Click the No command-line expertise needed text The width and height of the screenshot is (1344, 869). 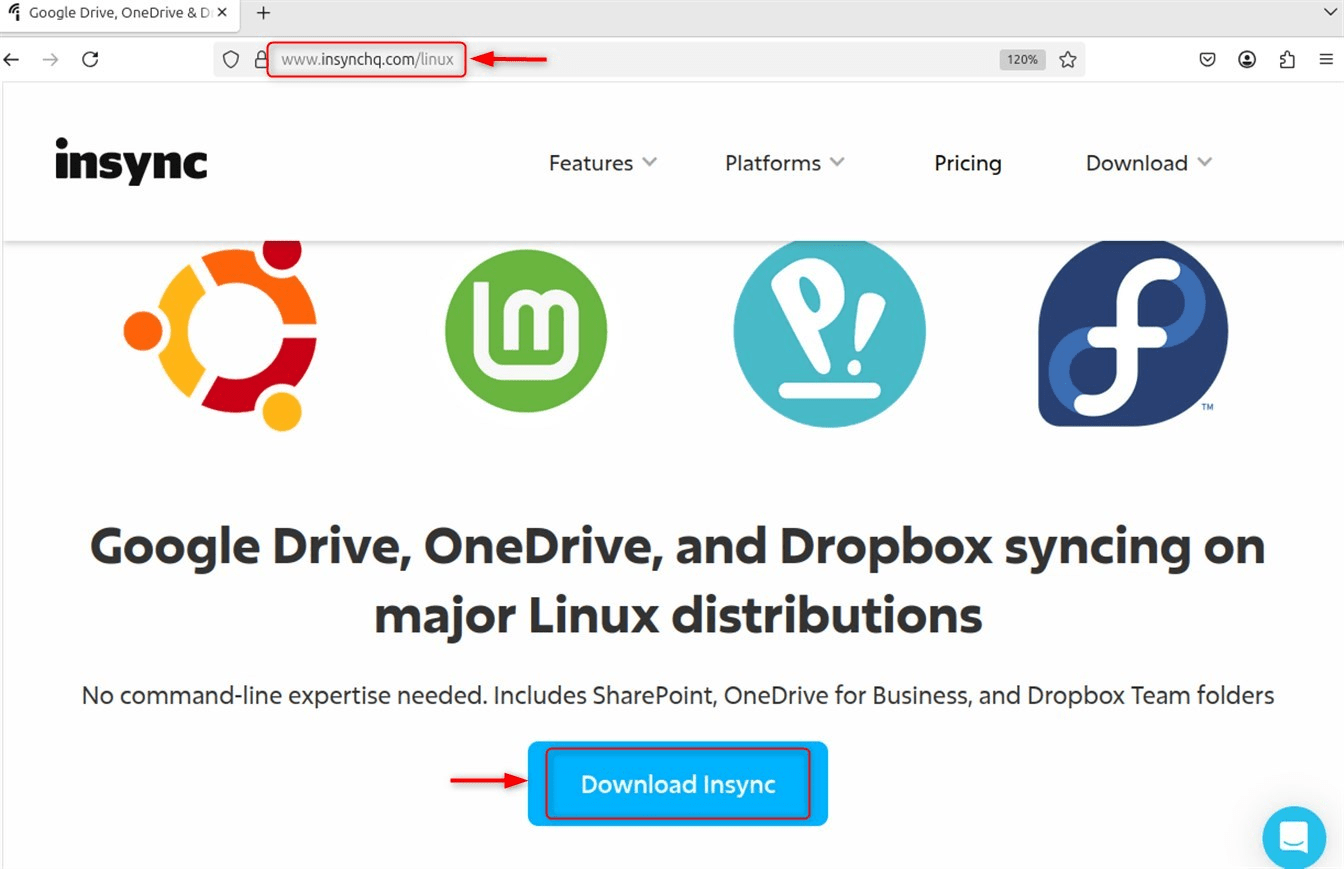(x=678, y=695)
